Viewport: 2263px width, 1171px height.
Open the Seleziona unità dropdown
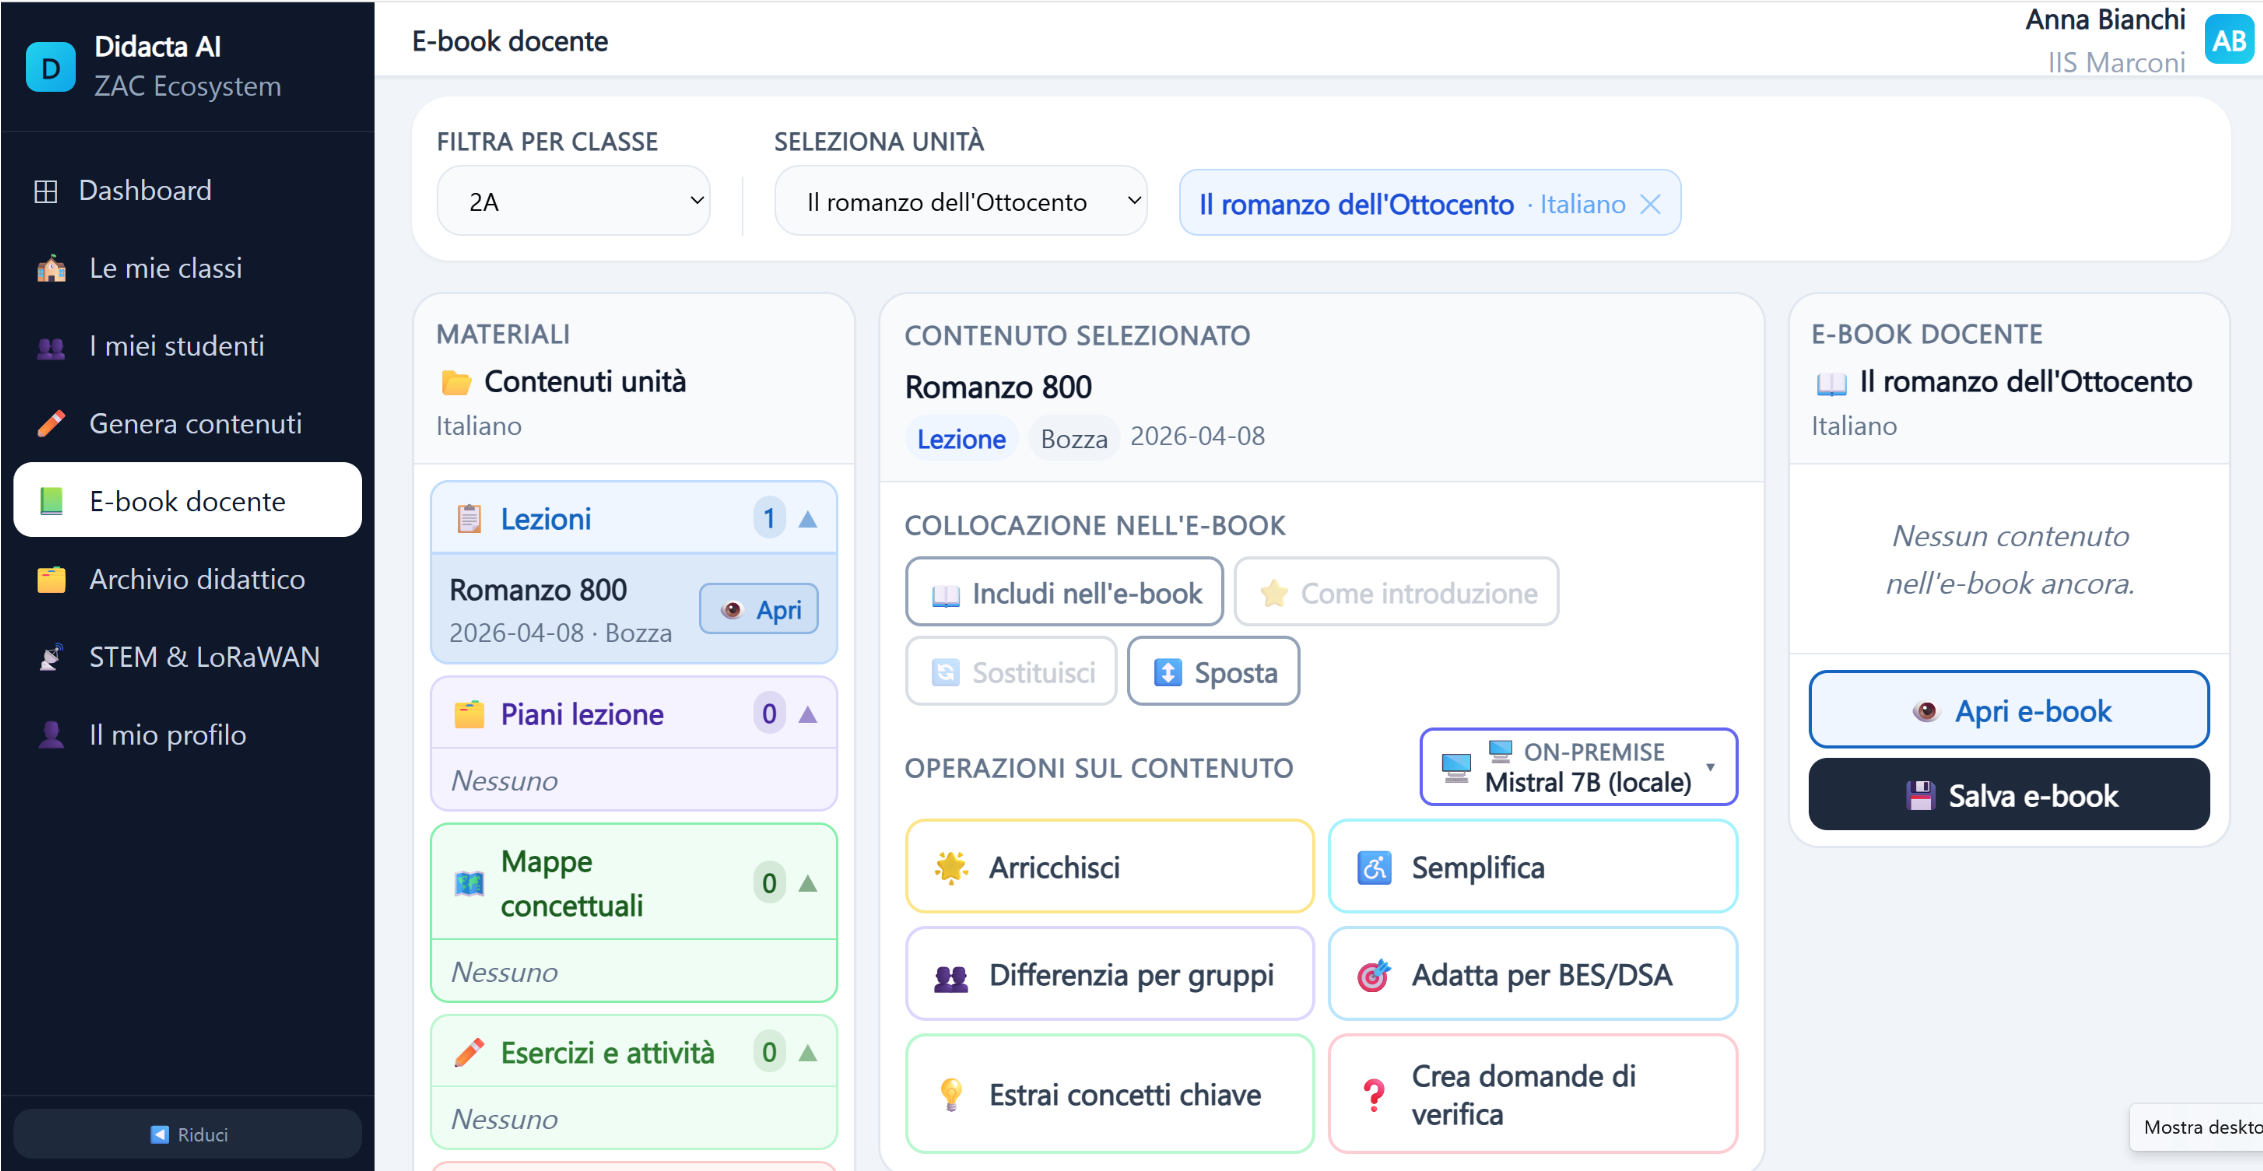click(960, 201)
